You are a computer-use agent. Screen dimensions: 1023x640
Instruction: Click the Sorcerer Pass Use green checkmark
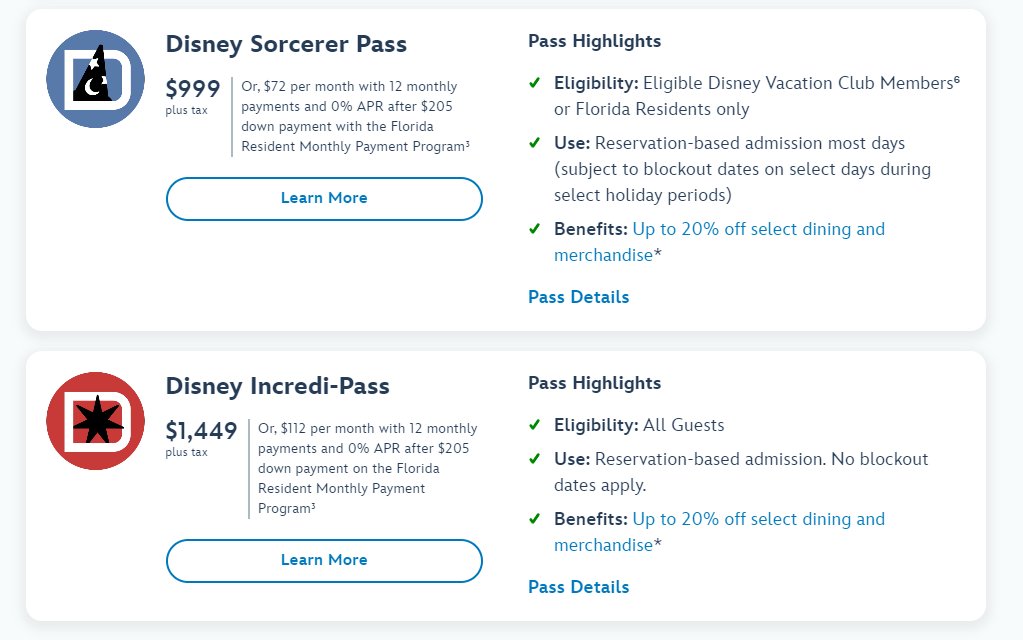tap(535, 144)
